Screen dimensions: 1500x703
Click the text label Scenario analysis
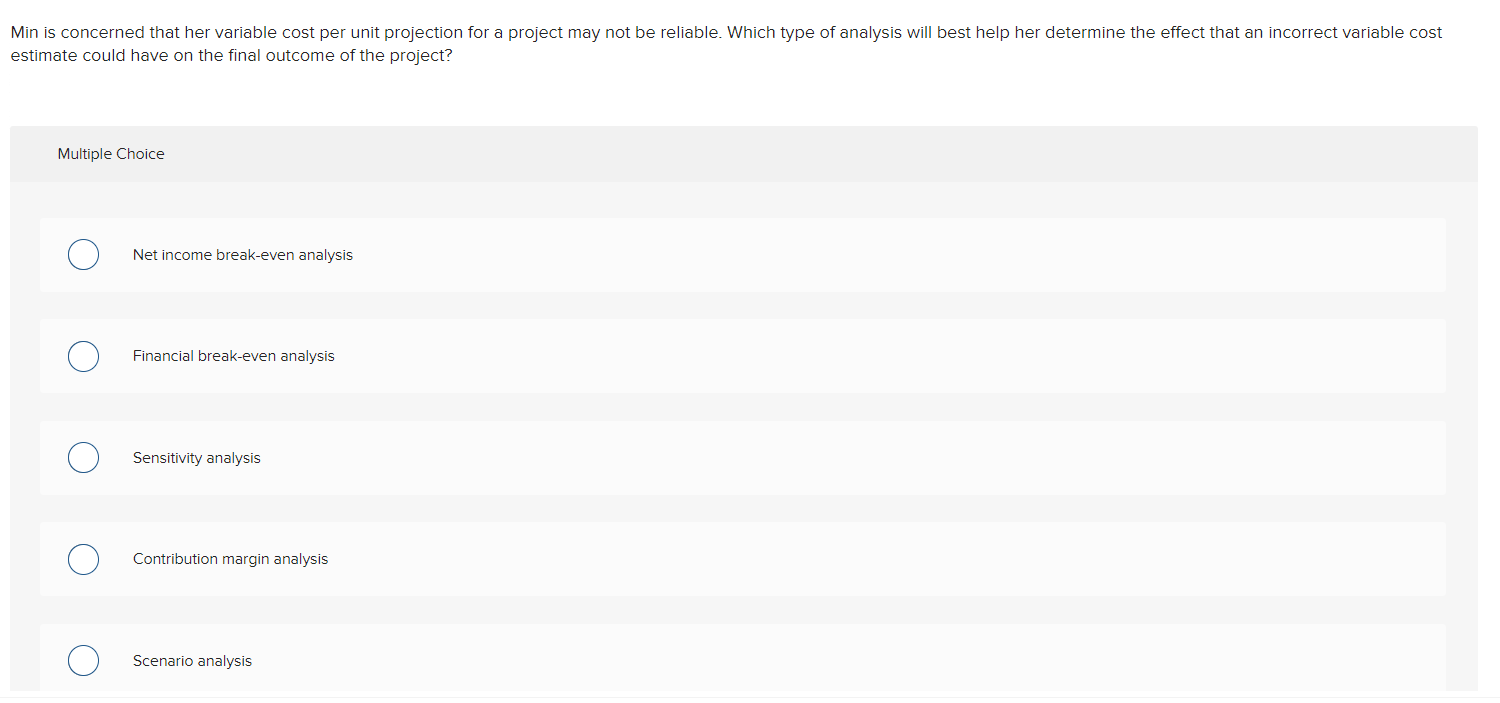click(191, 660)
